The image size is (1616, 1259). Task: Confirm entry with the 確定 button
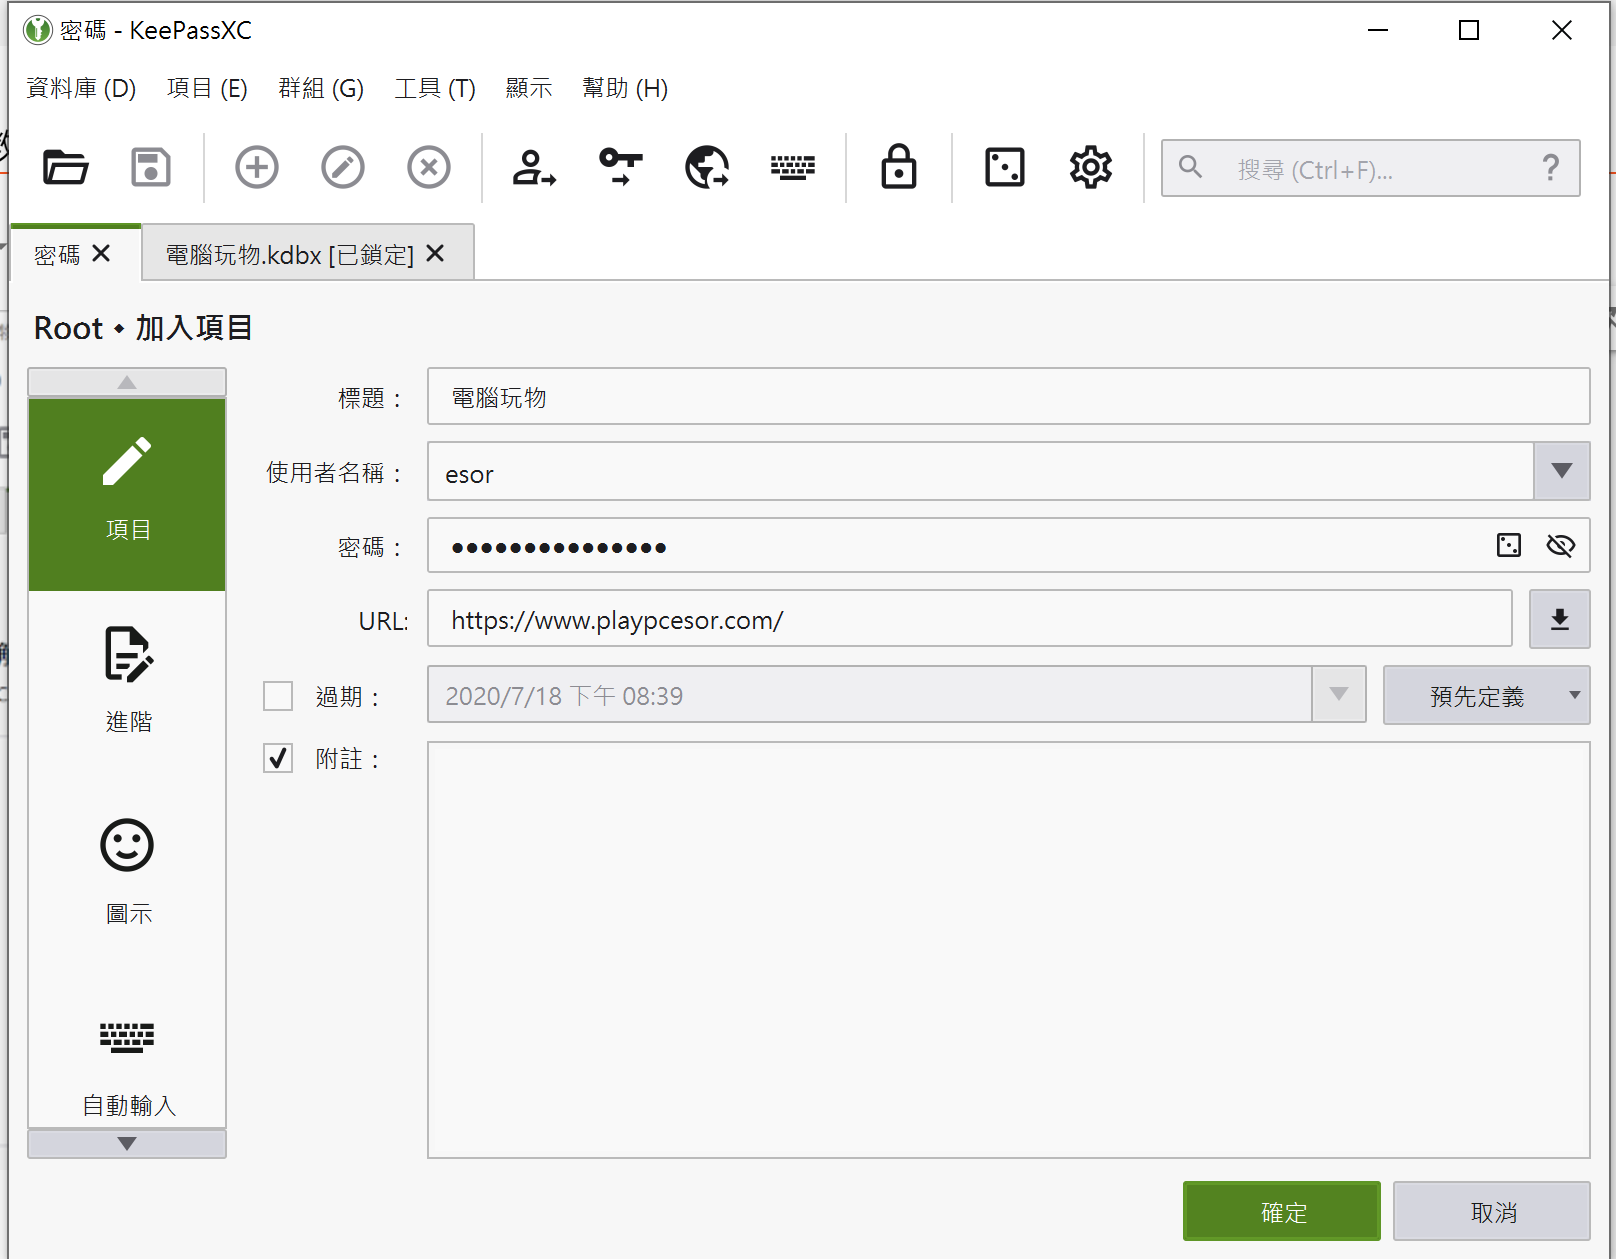click(1282, 1211)
